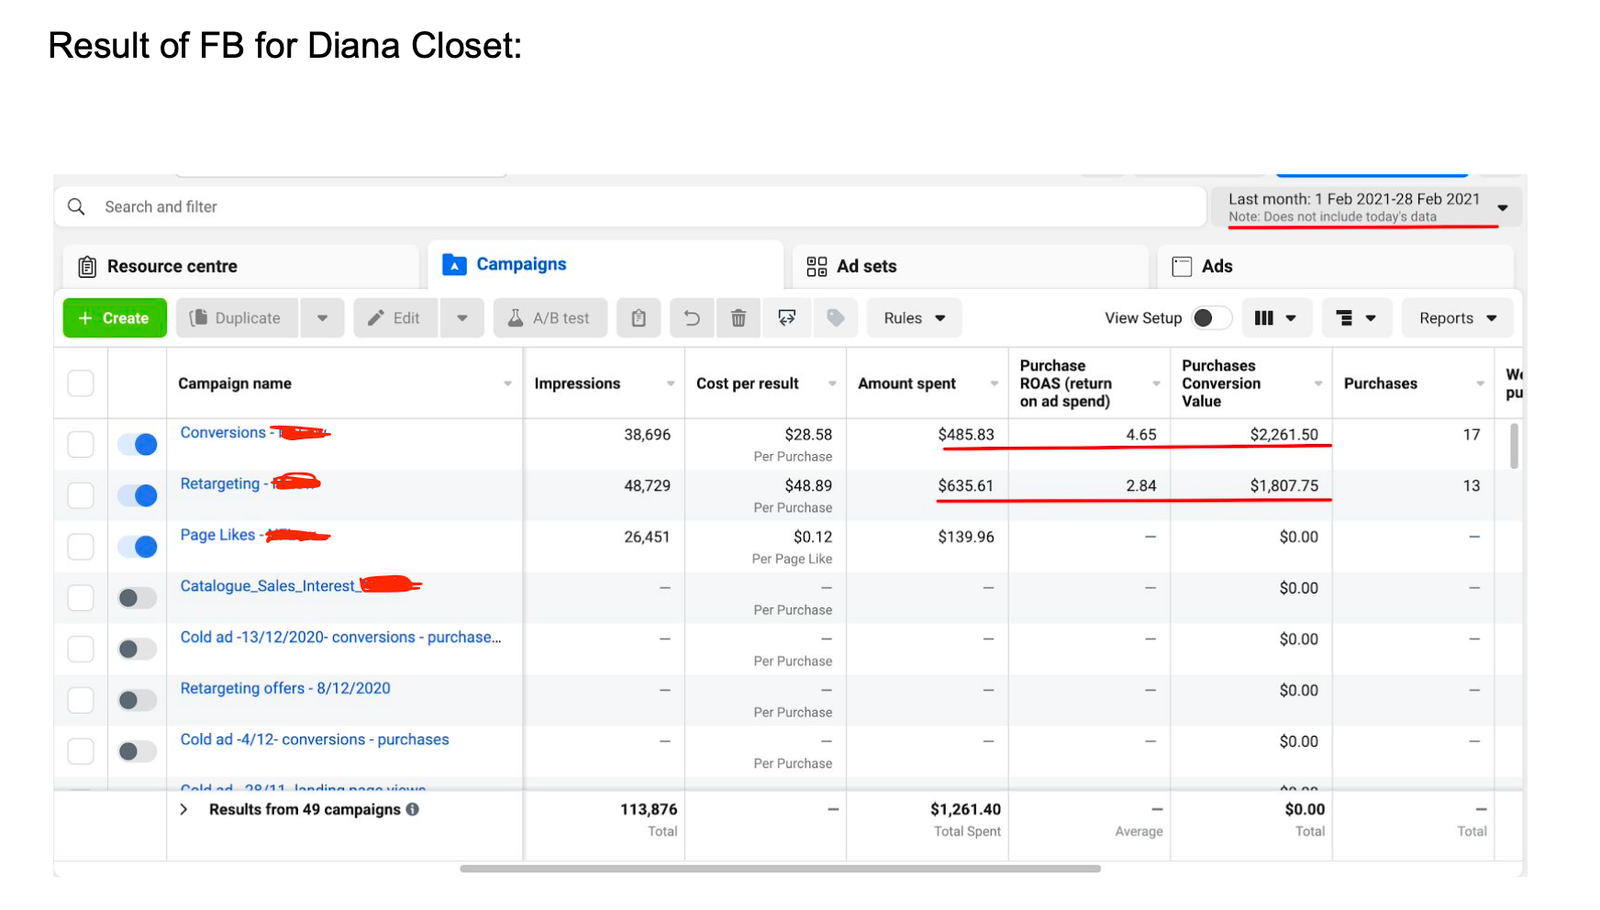This screenshot has width=1600, height=910.
Task: Click the export/share arrows icon
Action: point(787,318)
